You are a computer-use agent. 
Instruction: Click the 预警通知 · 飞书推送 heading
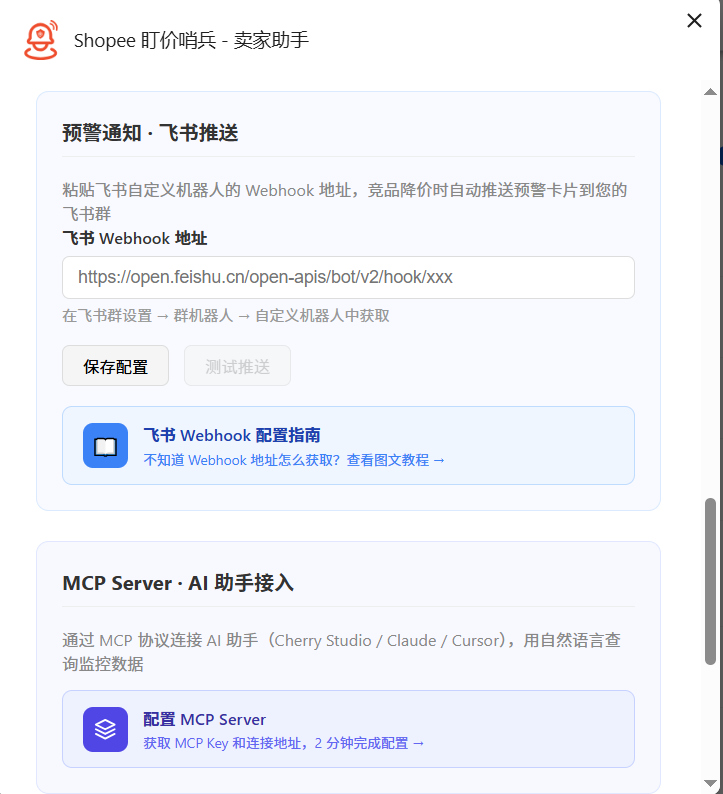pos(150,133)
